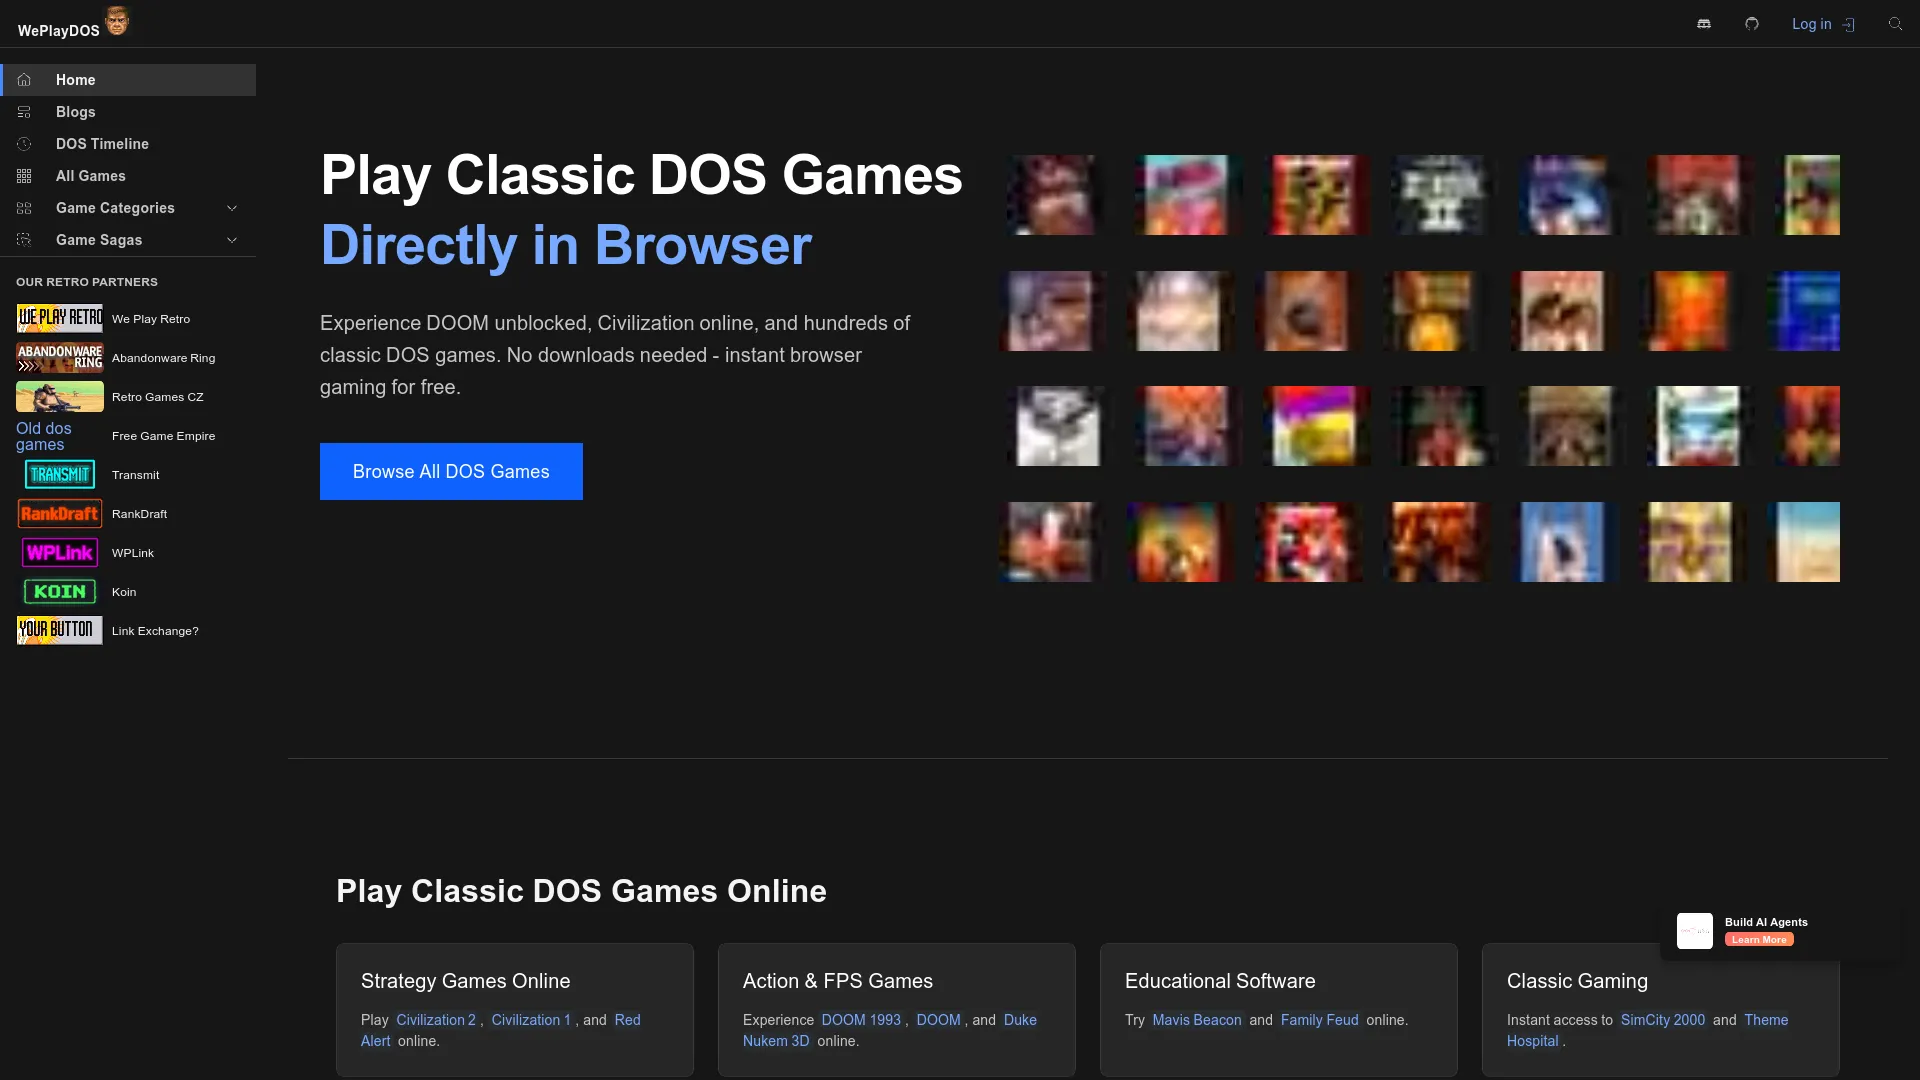Click the WPLink text link

(133, 553)
